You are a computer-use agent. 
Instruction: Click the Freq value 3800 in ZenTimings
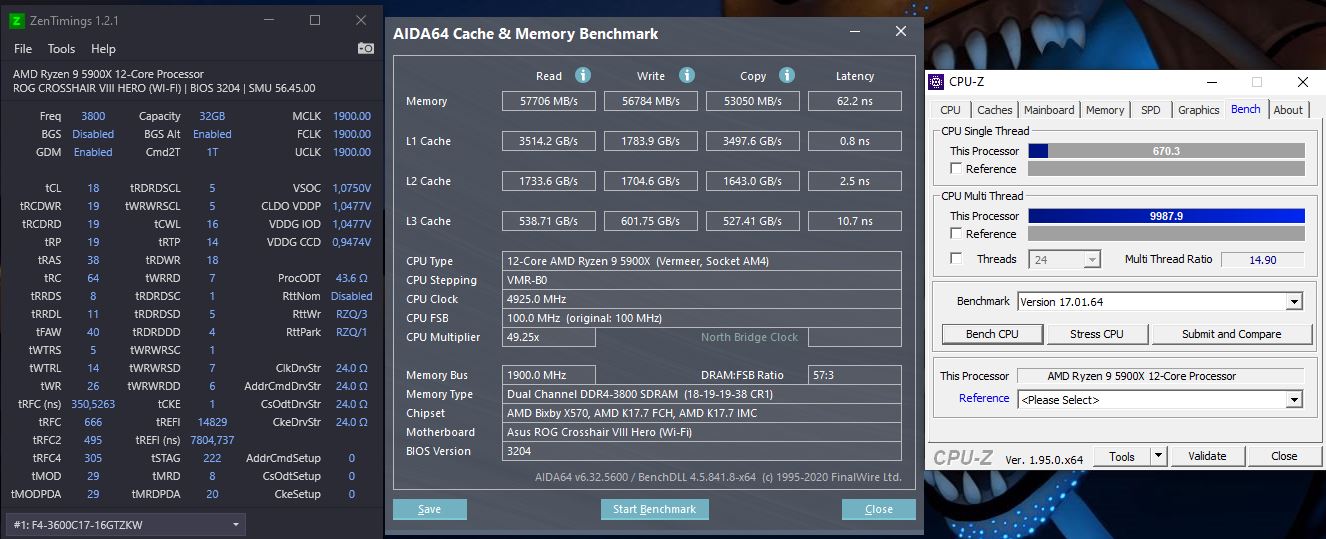pyautogui.click(x=93, y=116)
